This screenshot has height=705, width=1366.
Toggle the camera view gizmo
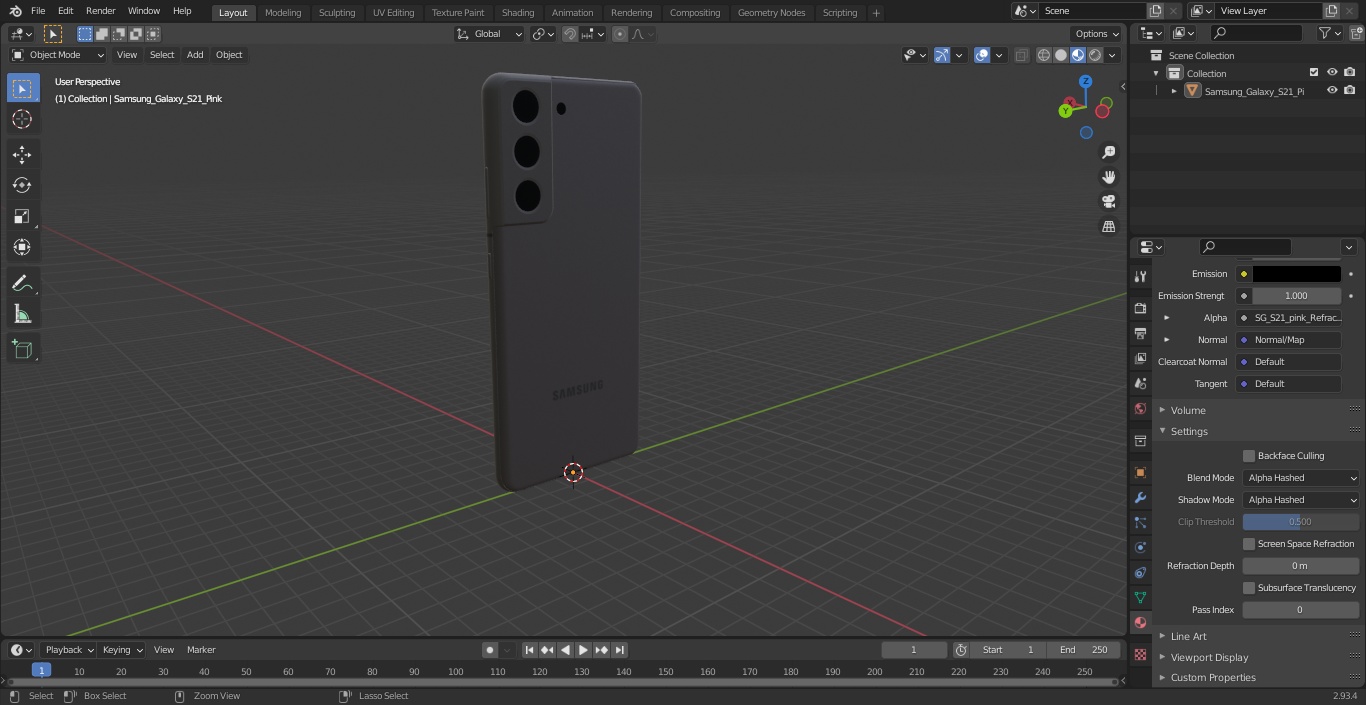(1109, 201)
